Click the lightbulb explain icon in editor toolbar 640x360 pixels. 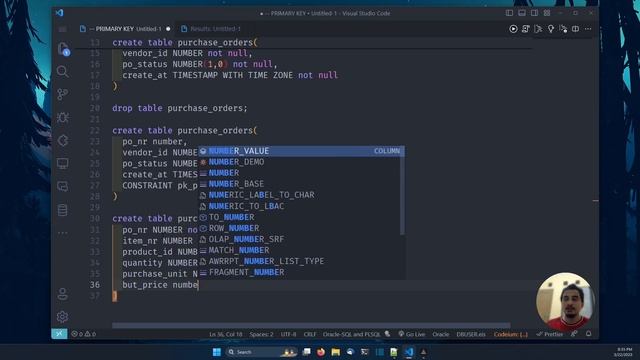tap(551, 29)
